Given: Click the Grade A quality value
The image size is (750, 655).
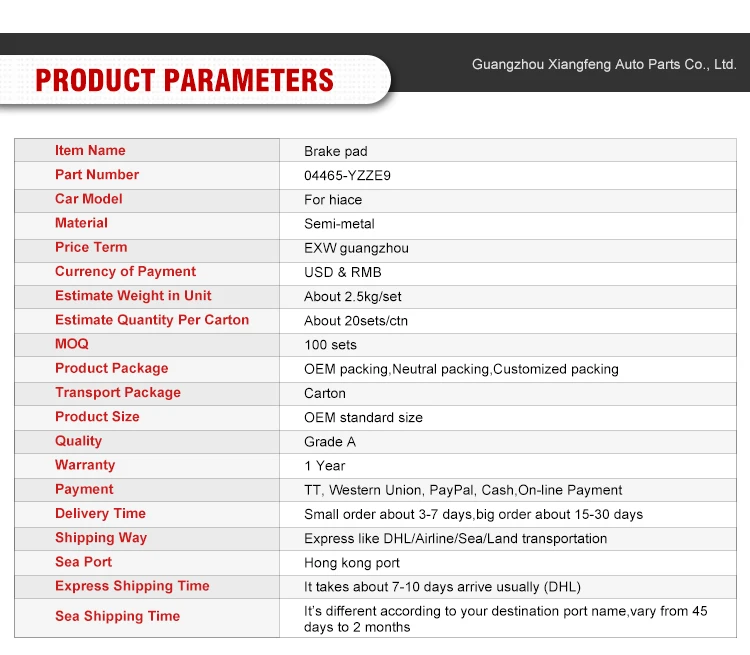Looking at the screenshot, I should point(330,442).
